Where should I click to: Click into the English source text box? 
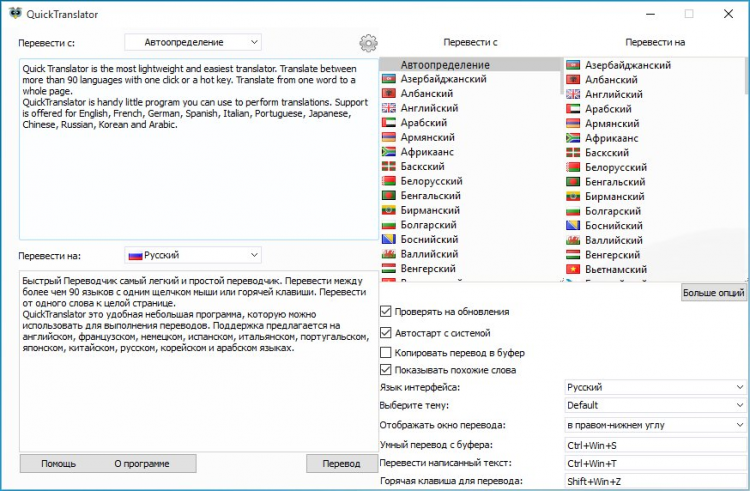pos(199,149)
